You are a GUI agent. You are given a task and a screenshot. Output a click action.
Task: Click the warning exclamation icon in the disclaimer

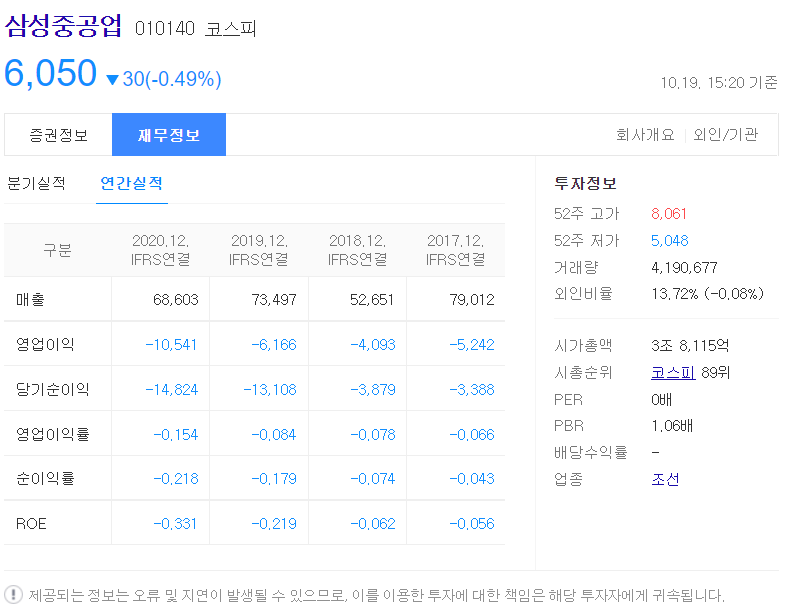(x=14, y=594)
